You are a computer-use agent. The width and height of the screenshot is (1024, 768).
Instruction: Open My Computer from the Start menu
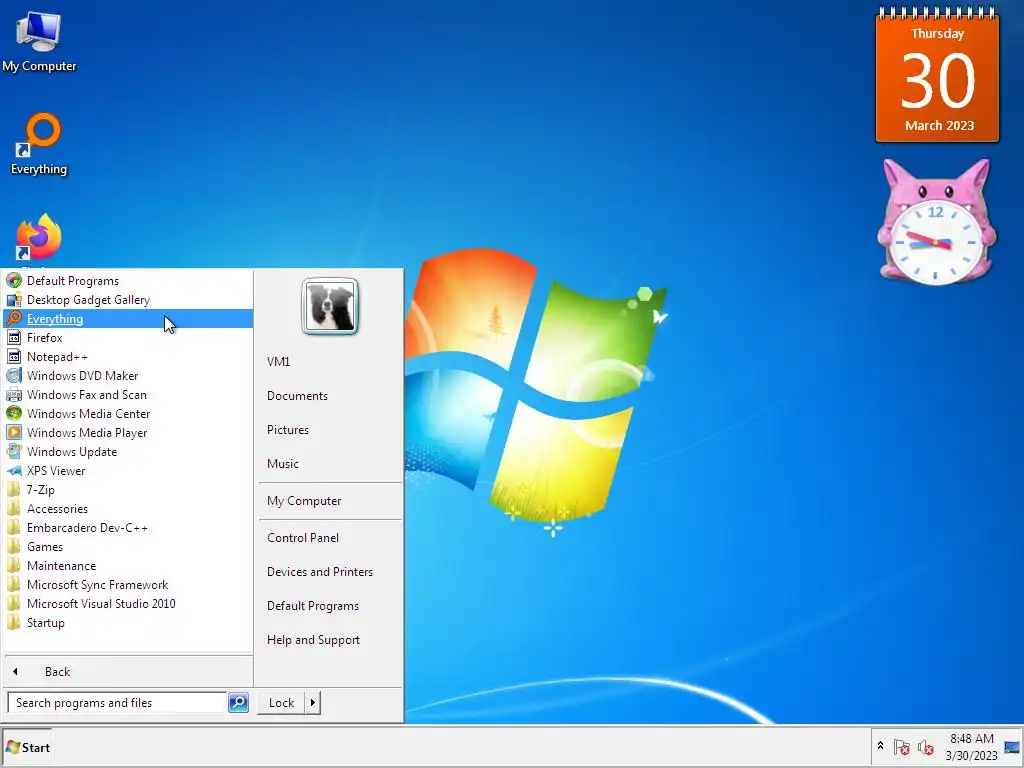304,501
